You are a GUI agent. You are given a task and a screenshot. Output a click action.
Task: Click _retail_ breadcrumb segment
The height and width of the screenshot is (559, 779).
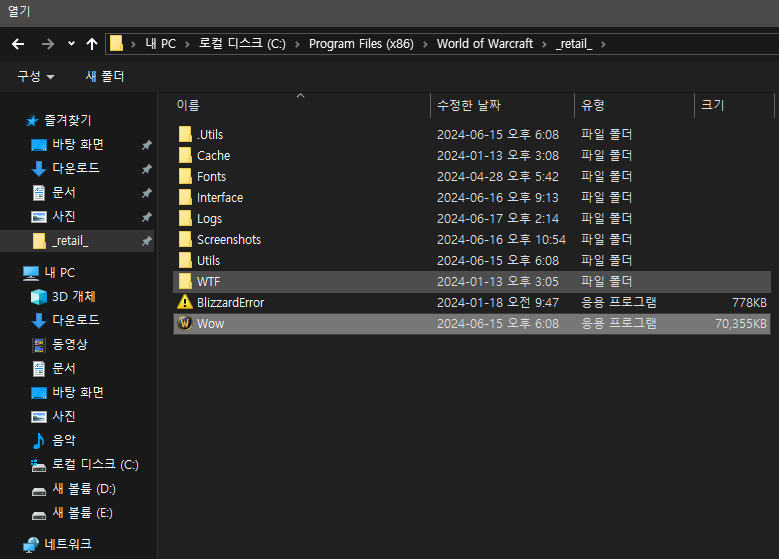pyautogui.click(x=574, y=44)
